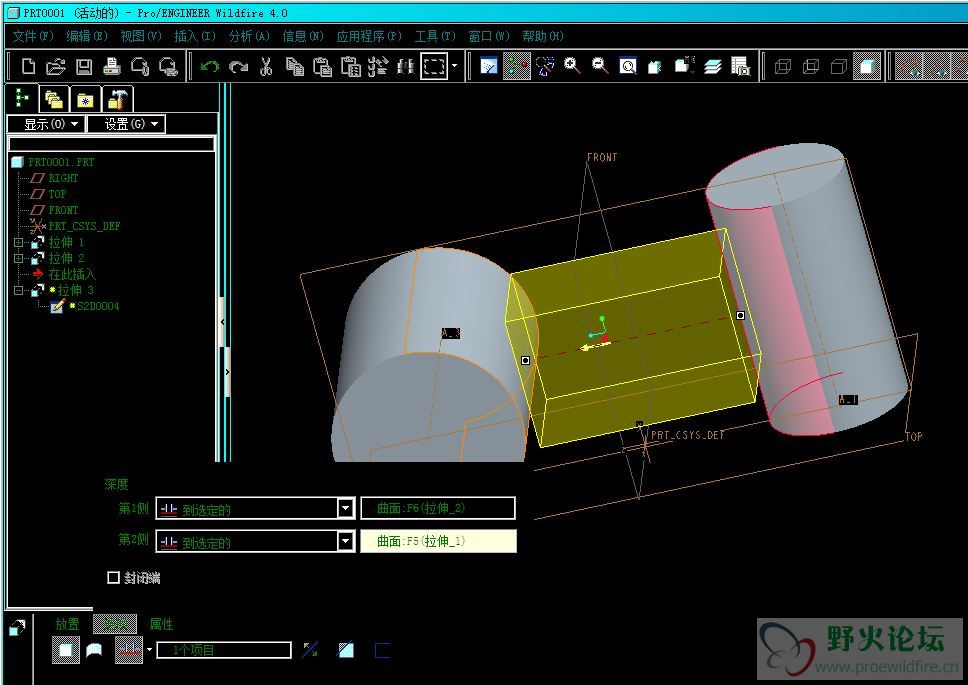Open the 放置 panel tab

tap(67, 624)
